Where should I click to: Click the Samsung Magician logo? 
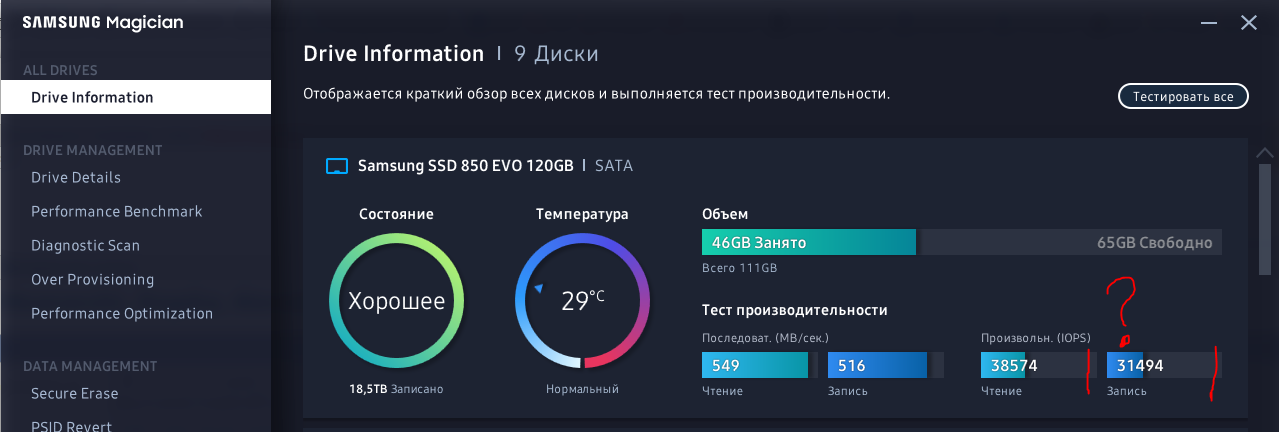[x=103, y=23]
